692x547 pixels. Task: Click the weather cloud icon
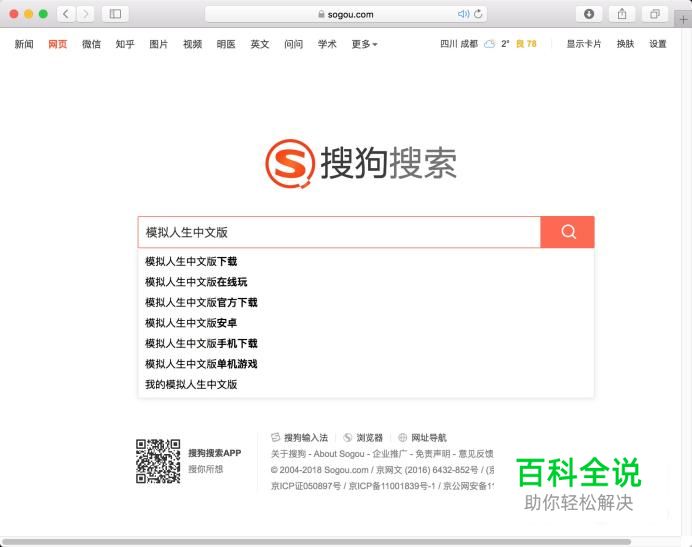[x=489, y=44]
